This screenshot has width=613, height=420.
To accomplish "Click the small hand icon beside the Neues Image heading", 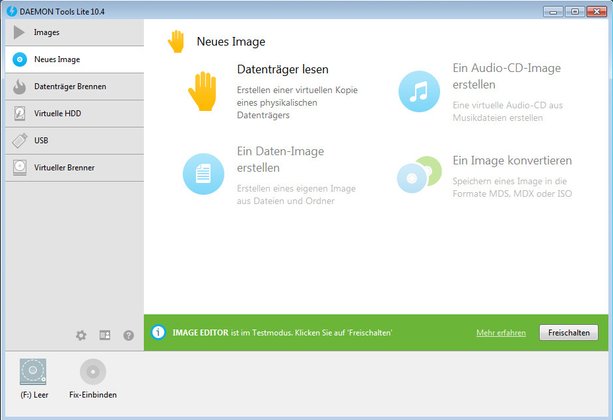I will [x=176, y=41].
